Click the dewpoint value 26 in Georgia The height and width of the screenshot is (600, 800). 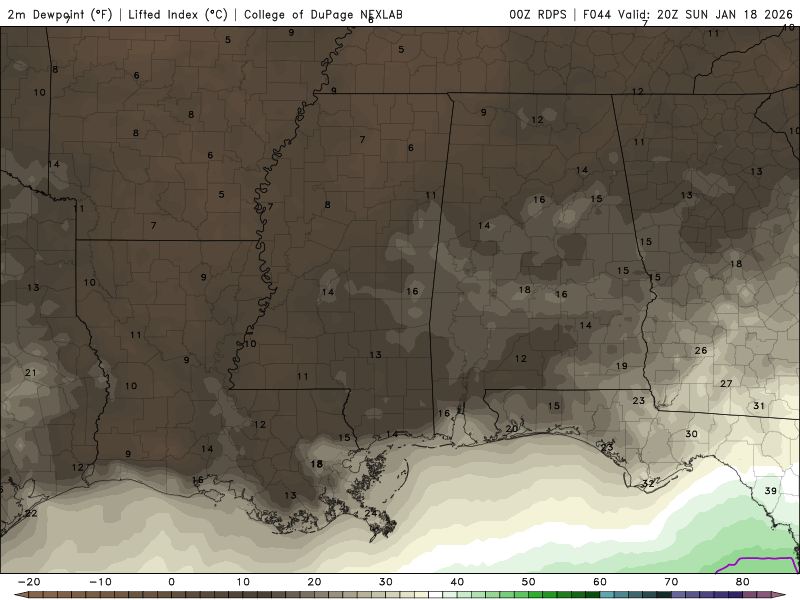(701, 350)
